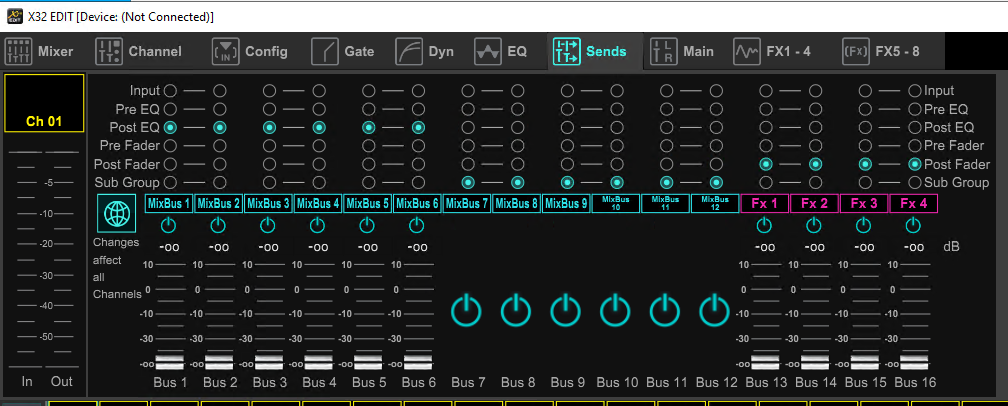Toggle the large Bus 9 power icon

566,311
